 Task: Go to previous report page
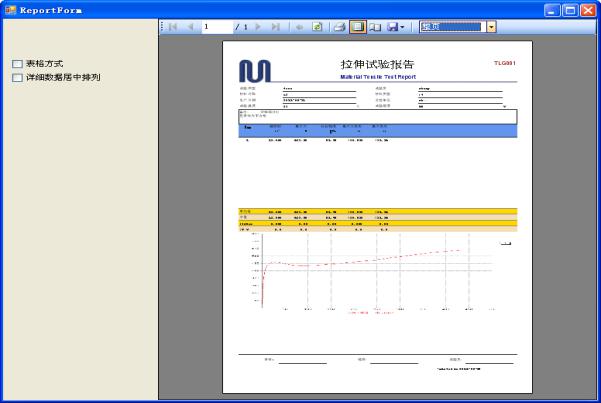[x=190, y=27]
